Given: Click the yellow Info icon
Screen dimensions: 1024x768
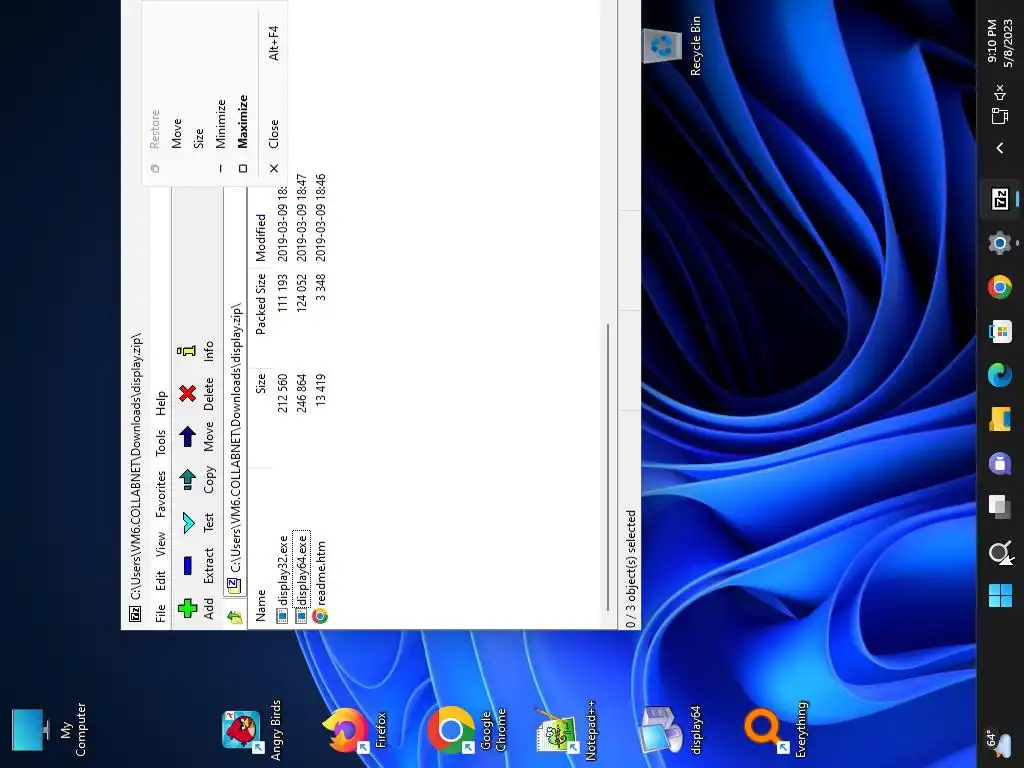Looking at the screenshot, I should click(187, 351).
